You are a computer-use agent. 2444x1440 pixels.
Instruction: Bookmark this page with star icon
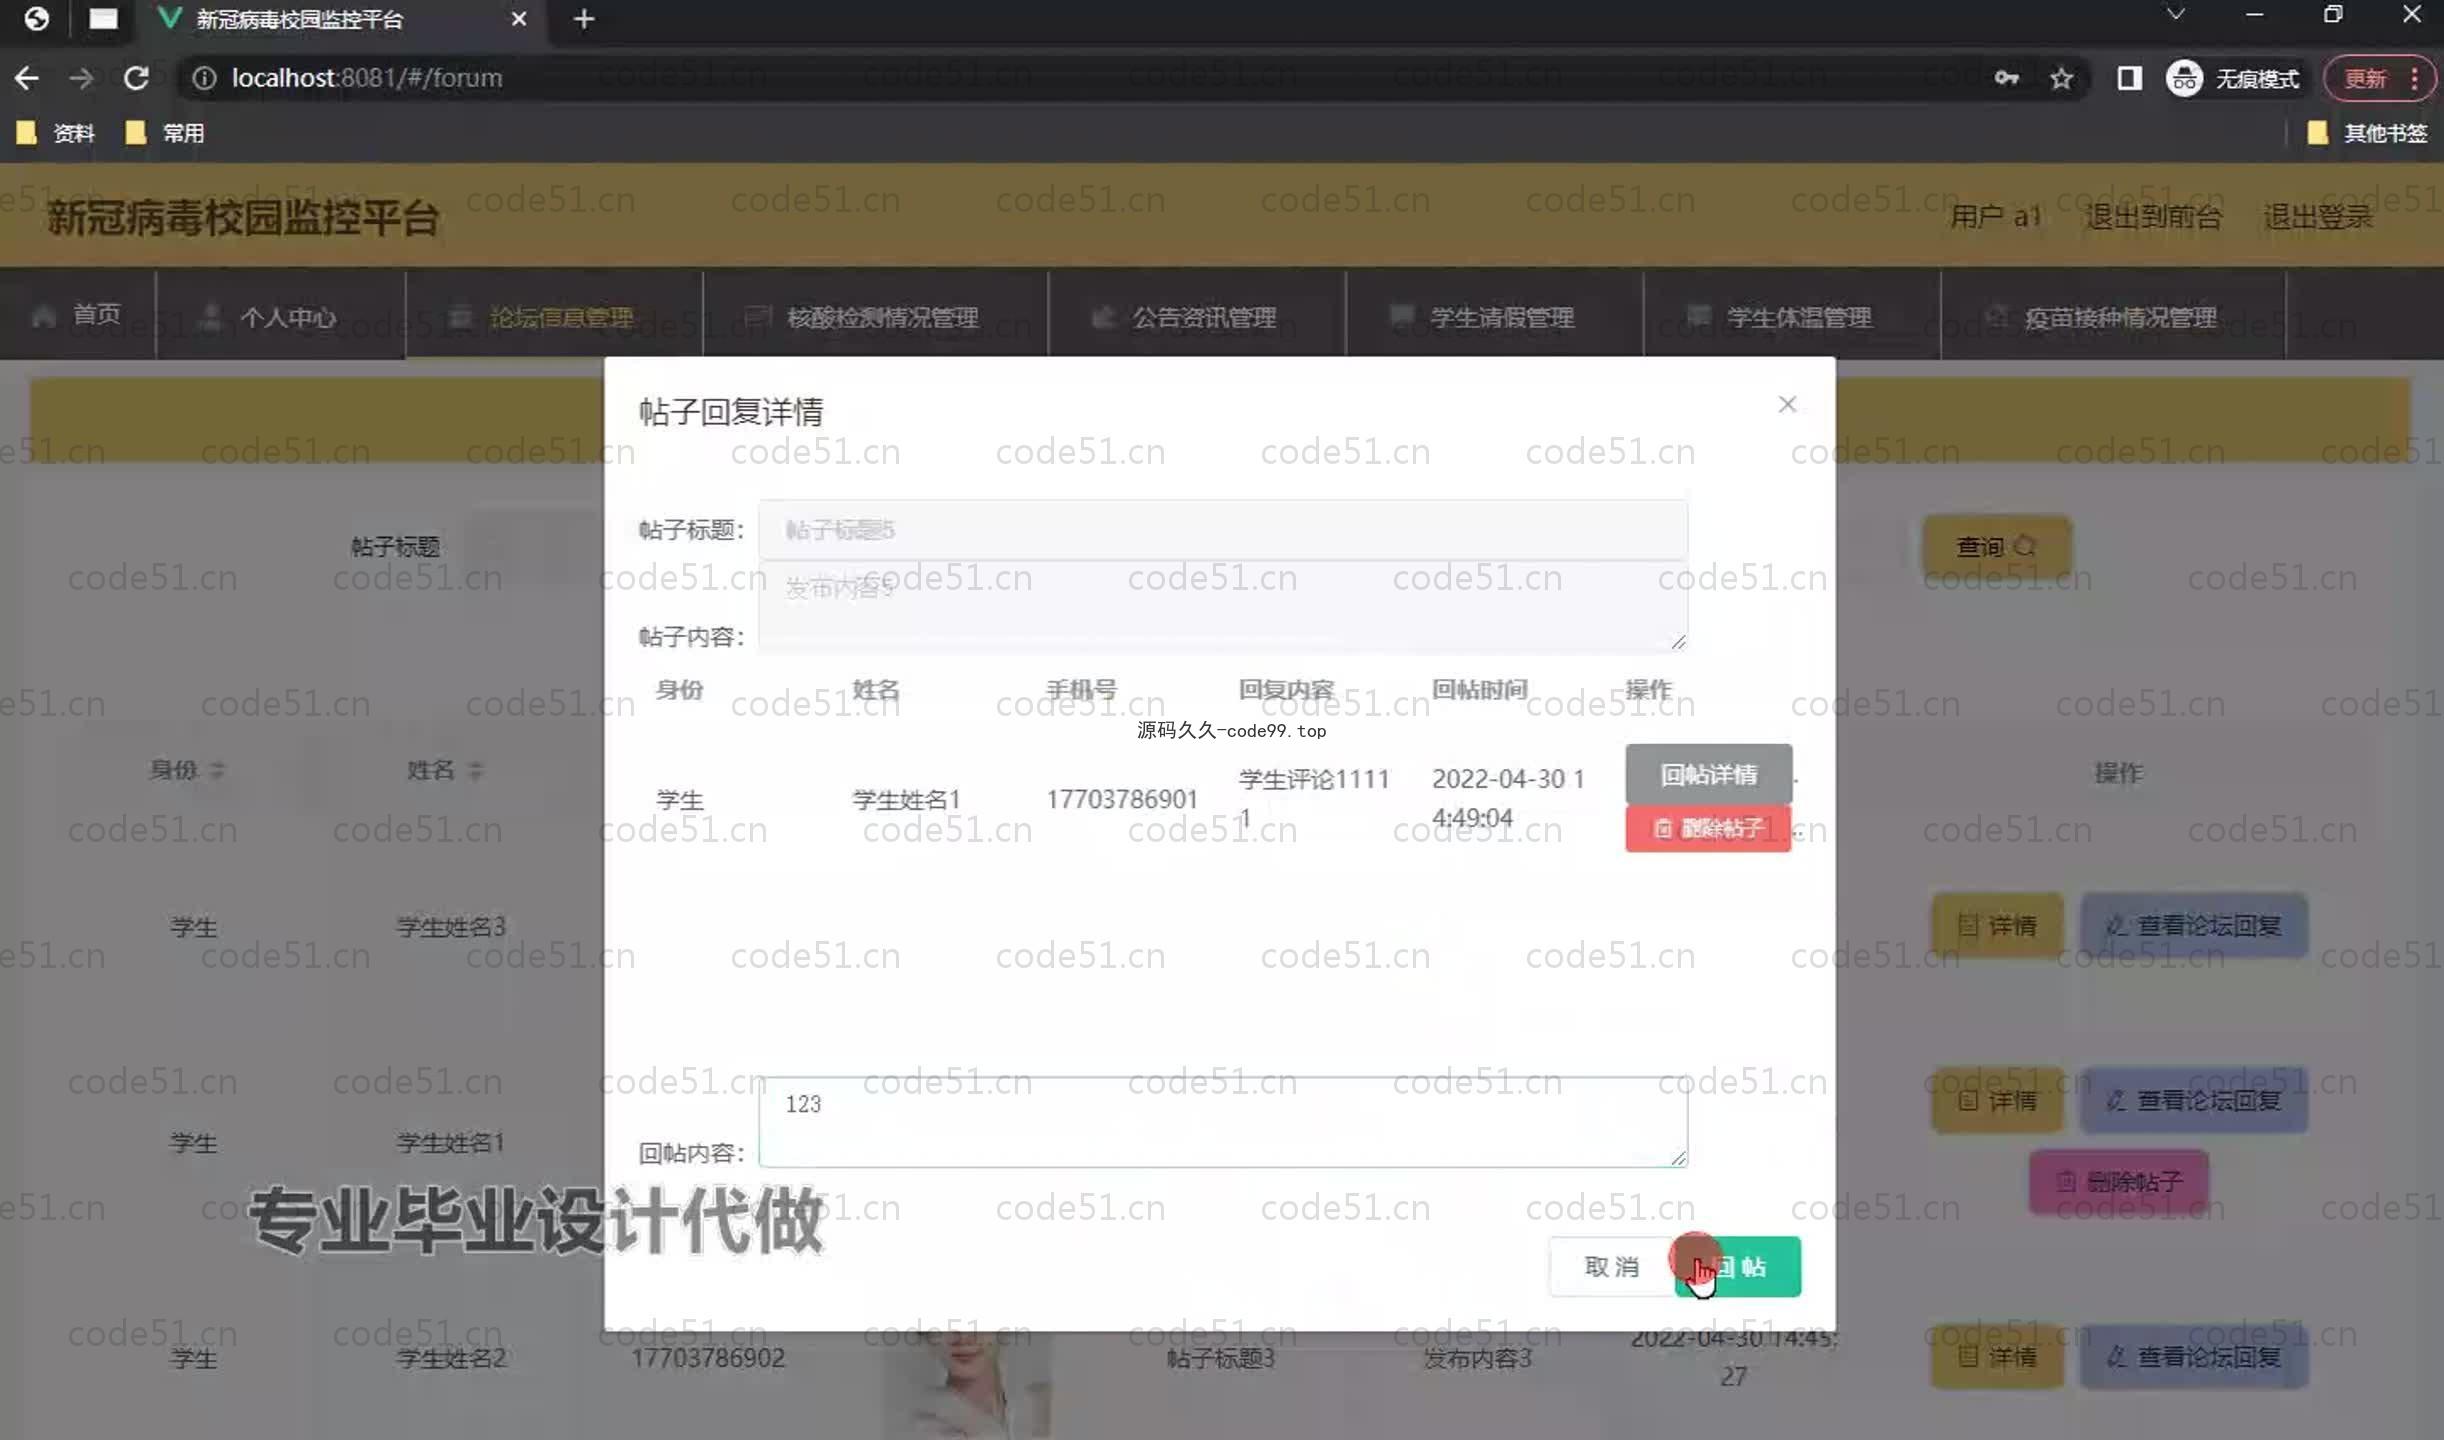click(x=2061, y=78)
